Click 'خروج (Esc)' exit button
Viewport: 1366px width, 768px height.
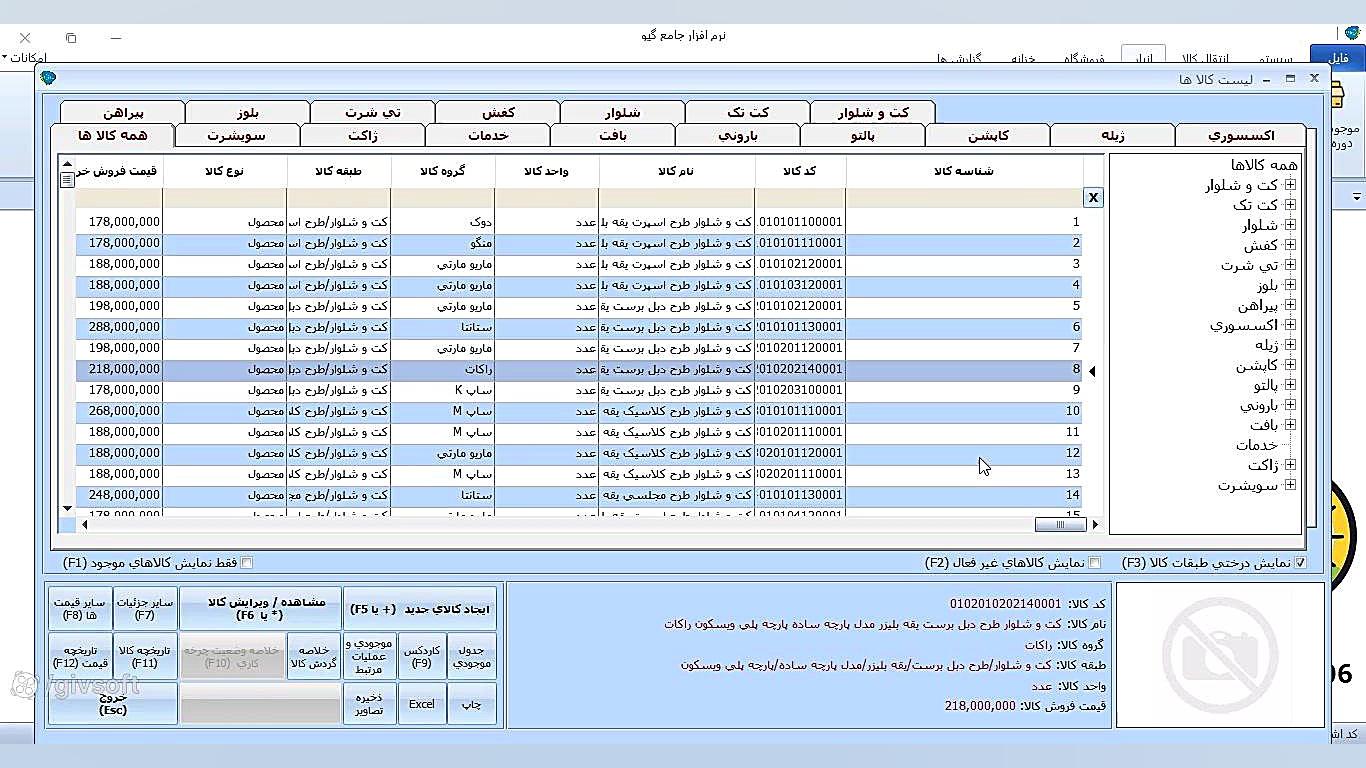pos(113,704)
